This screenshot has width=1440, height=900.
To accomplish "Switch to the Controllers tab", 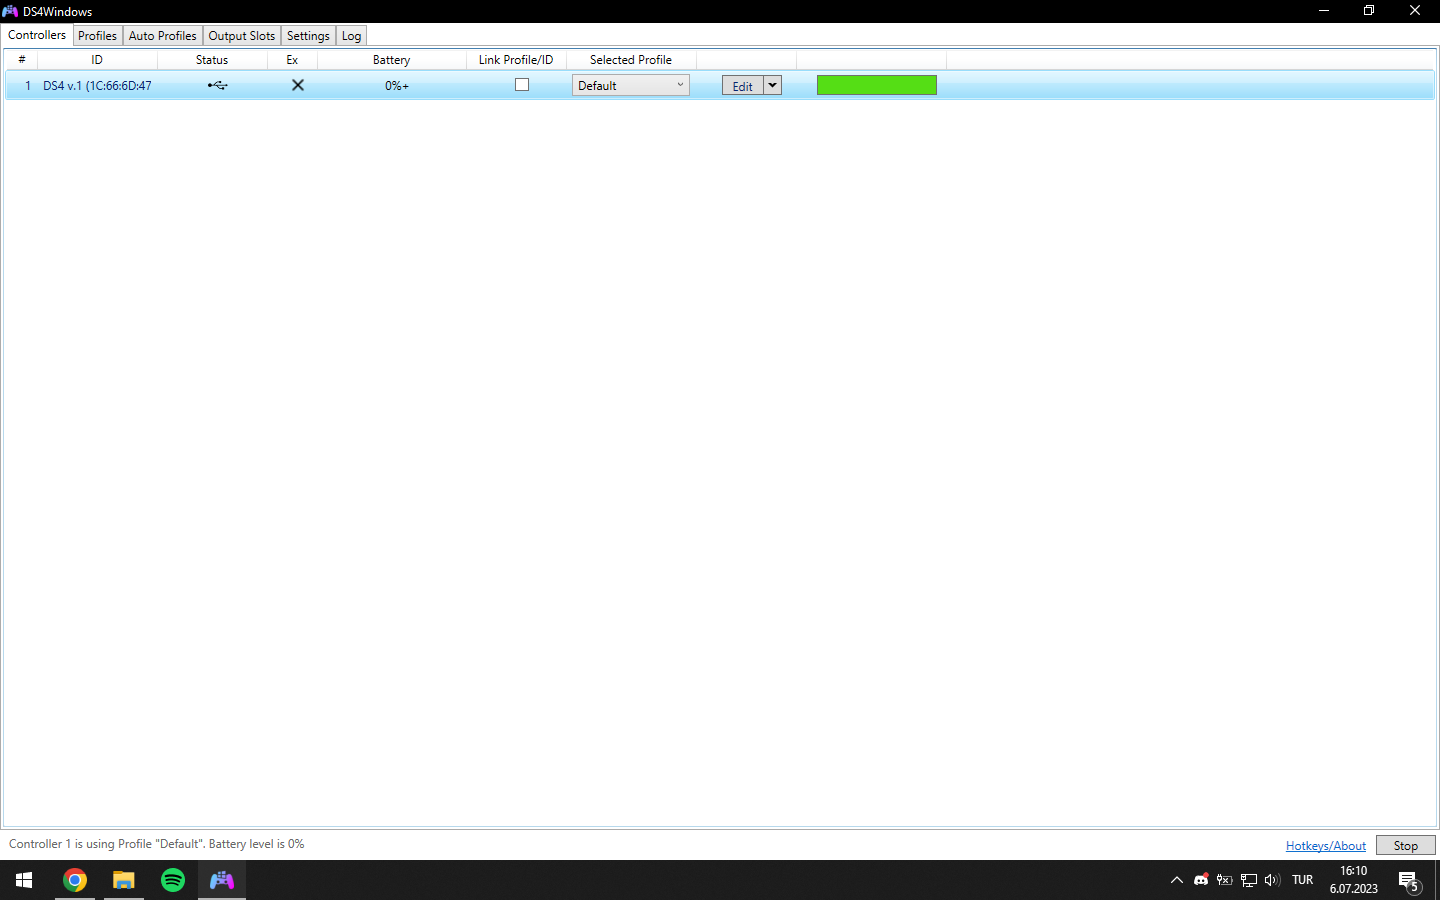I will [x=37, y=35].
